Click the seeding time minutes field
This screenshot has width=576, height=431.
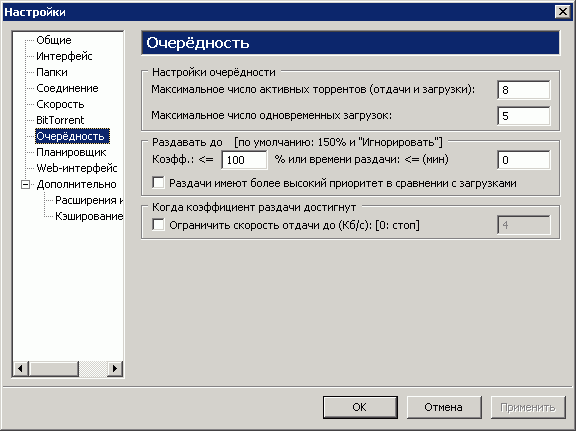[x=523, y=160]
